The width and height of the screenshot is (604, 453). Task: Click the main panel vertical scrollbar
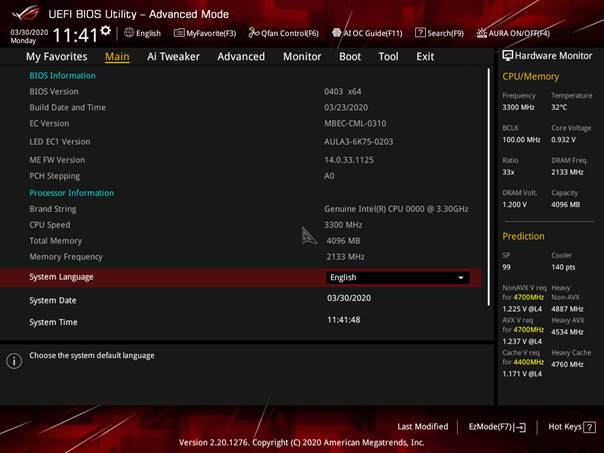tap(489, 187)
